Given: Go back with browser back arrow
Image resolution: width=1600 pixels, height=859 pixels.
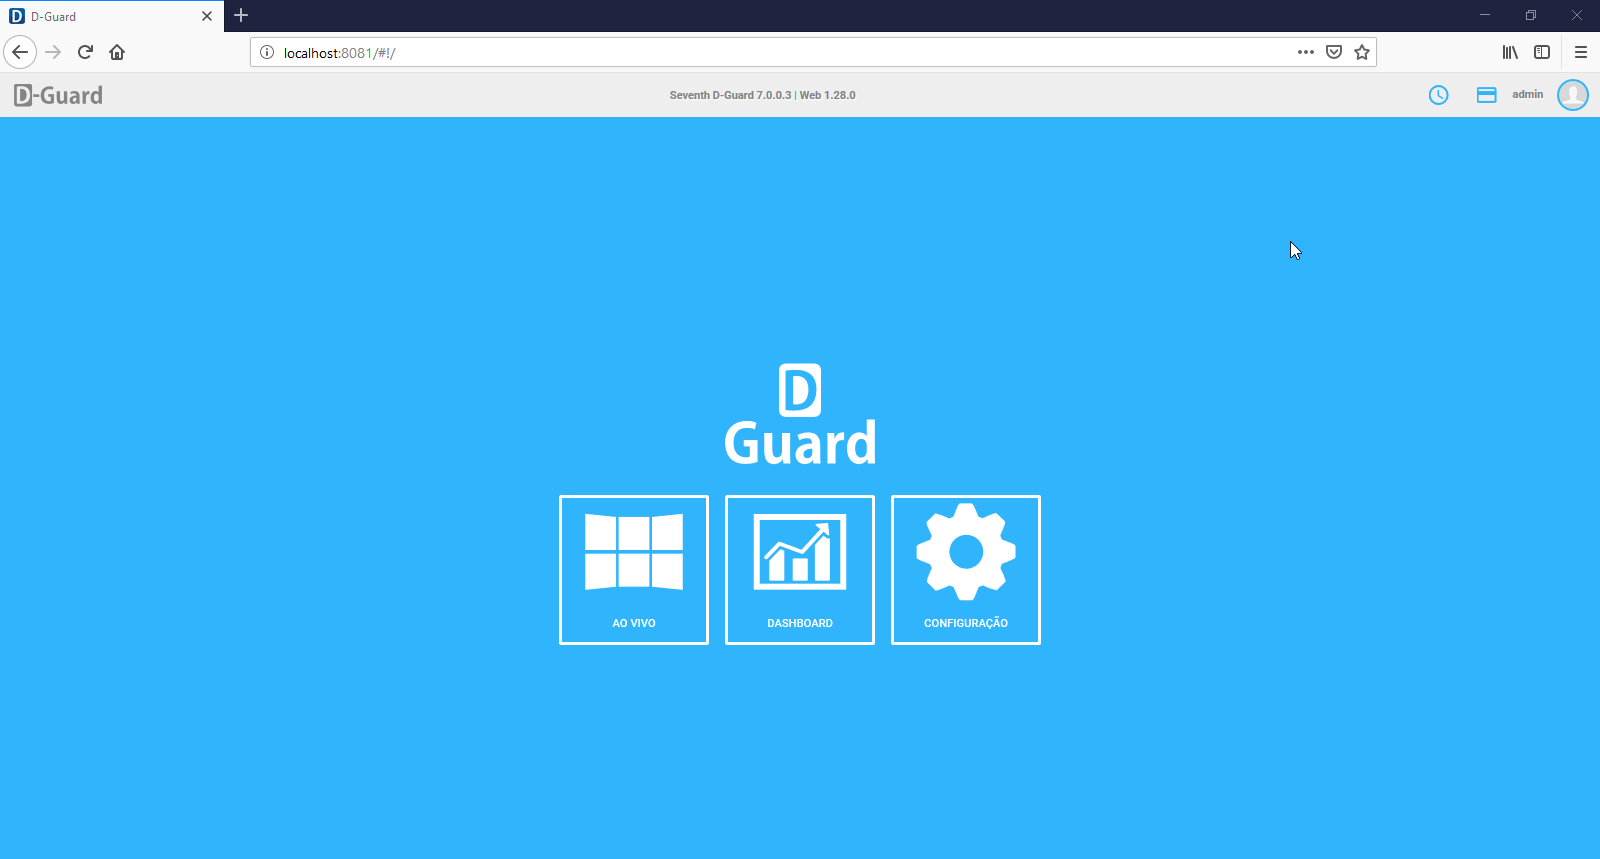Looking at the screenshot, I should pyautogui.click(x=20, y=52).
